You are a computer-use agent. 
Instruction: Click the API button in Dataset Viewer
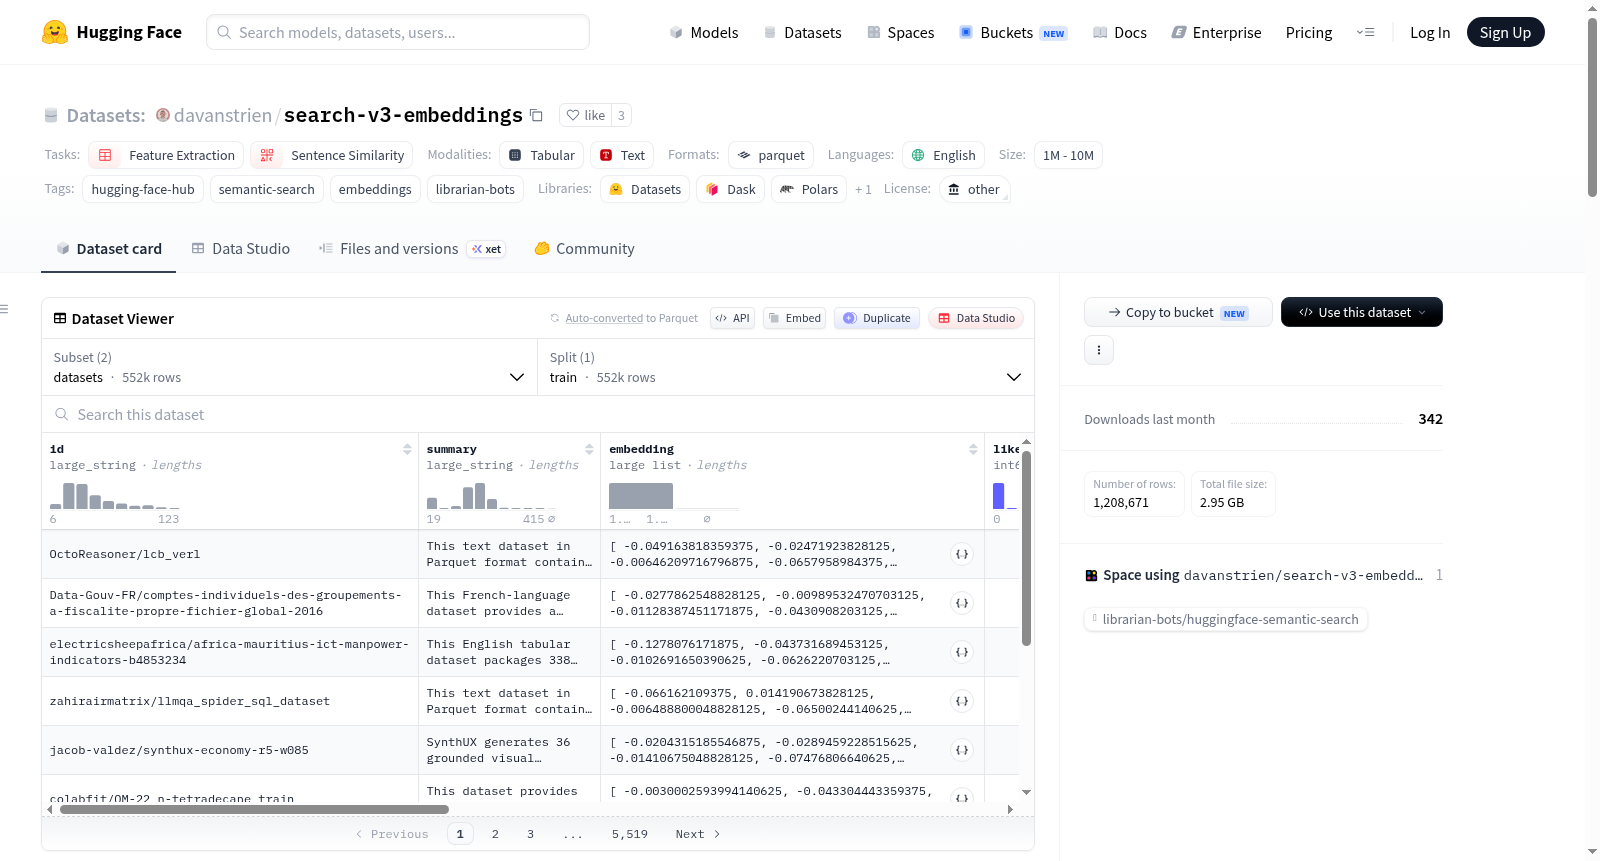pyautogui.click(x=732, y=318)
